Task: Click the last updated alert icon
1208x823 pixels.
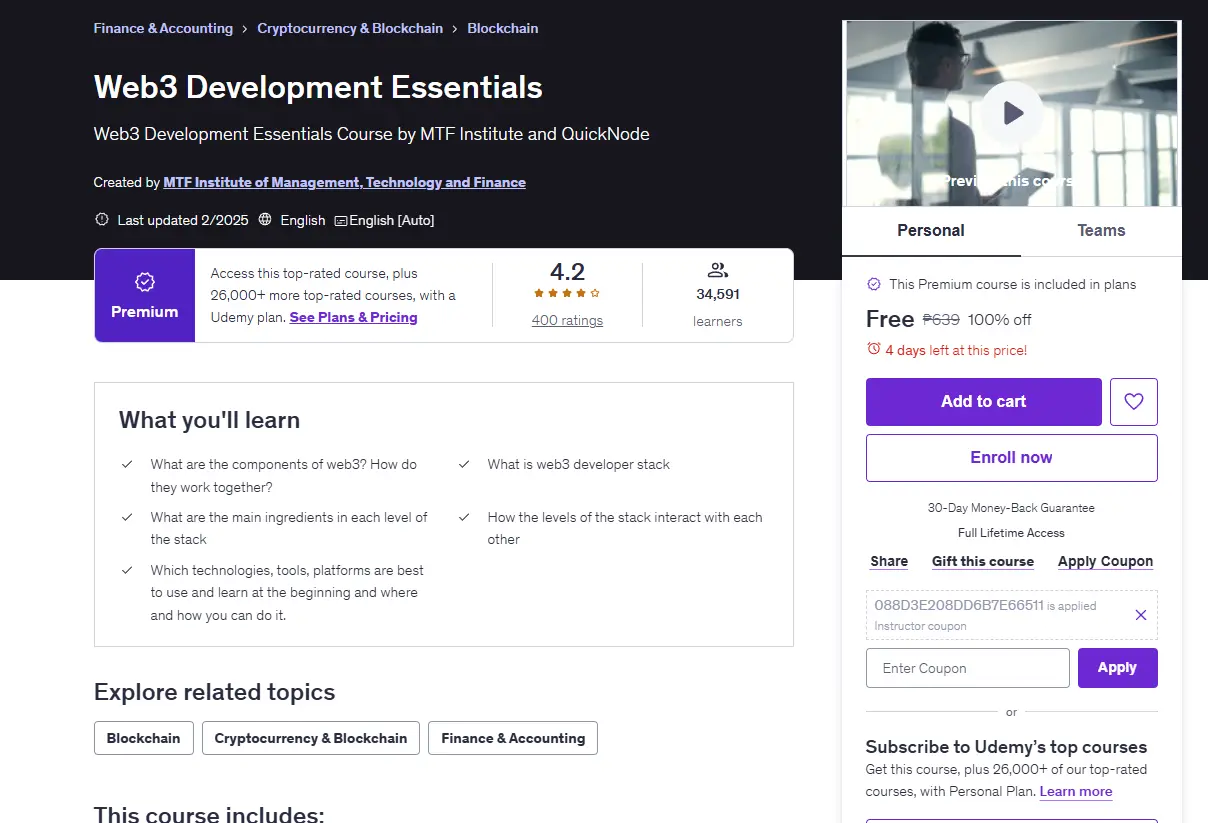Action: (x=101, y=219)
